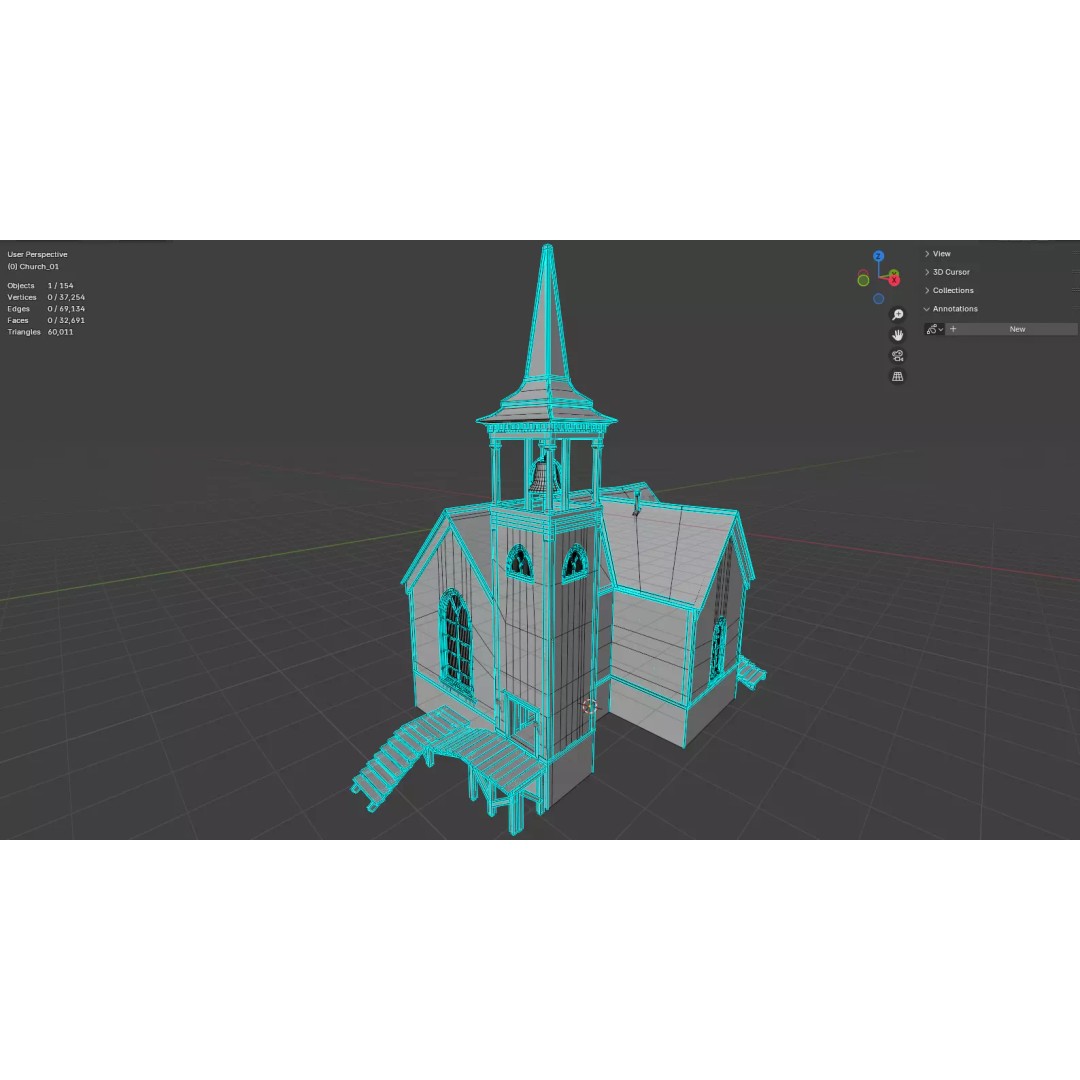Open the annotation tool dropdown arrow
The height and width of the screenshot is (1080, 1080).
941,329
